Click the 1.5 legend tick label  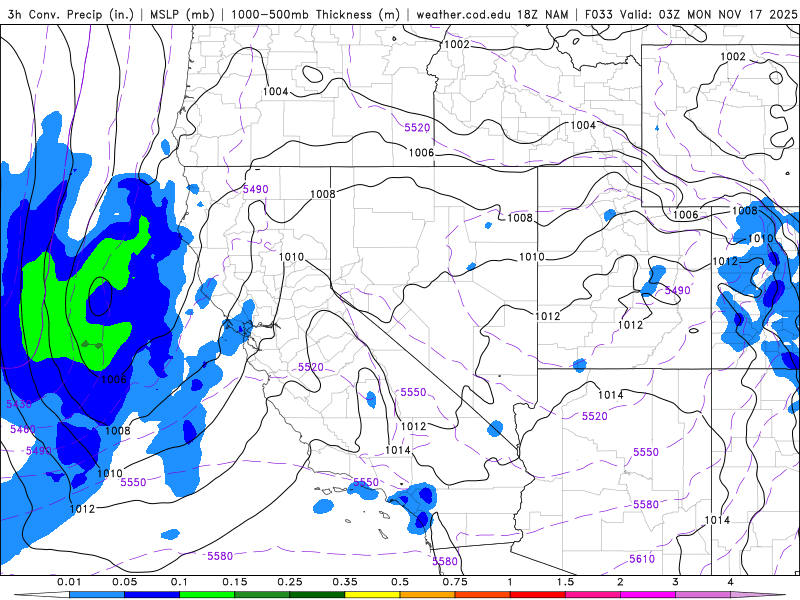coord(565,582)
